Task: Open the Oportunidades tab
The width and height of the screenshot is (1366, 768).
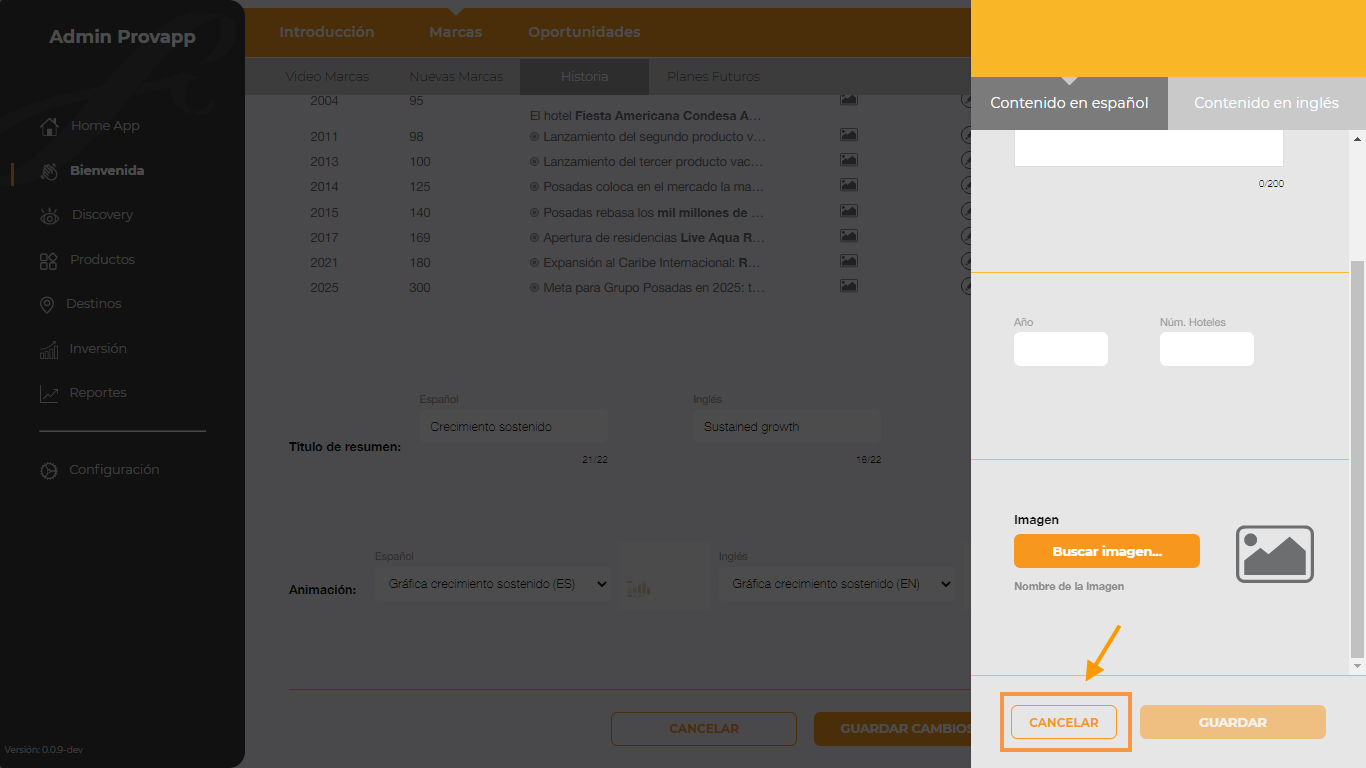Action: (x=584, y=32)
